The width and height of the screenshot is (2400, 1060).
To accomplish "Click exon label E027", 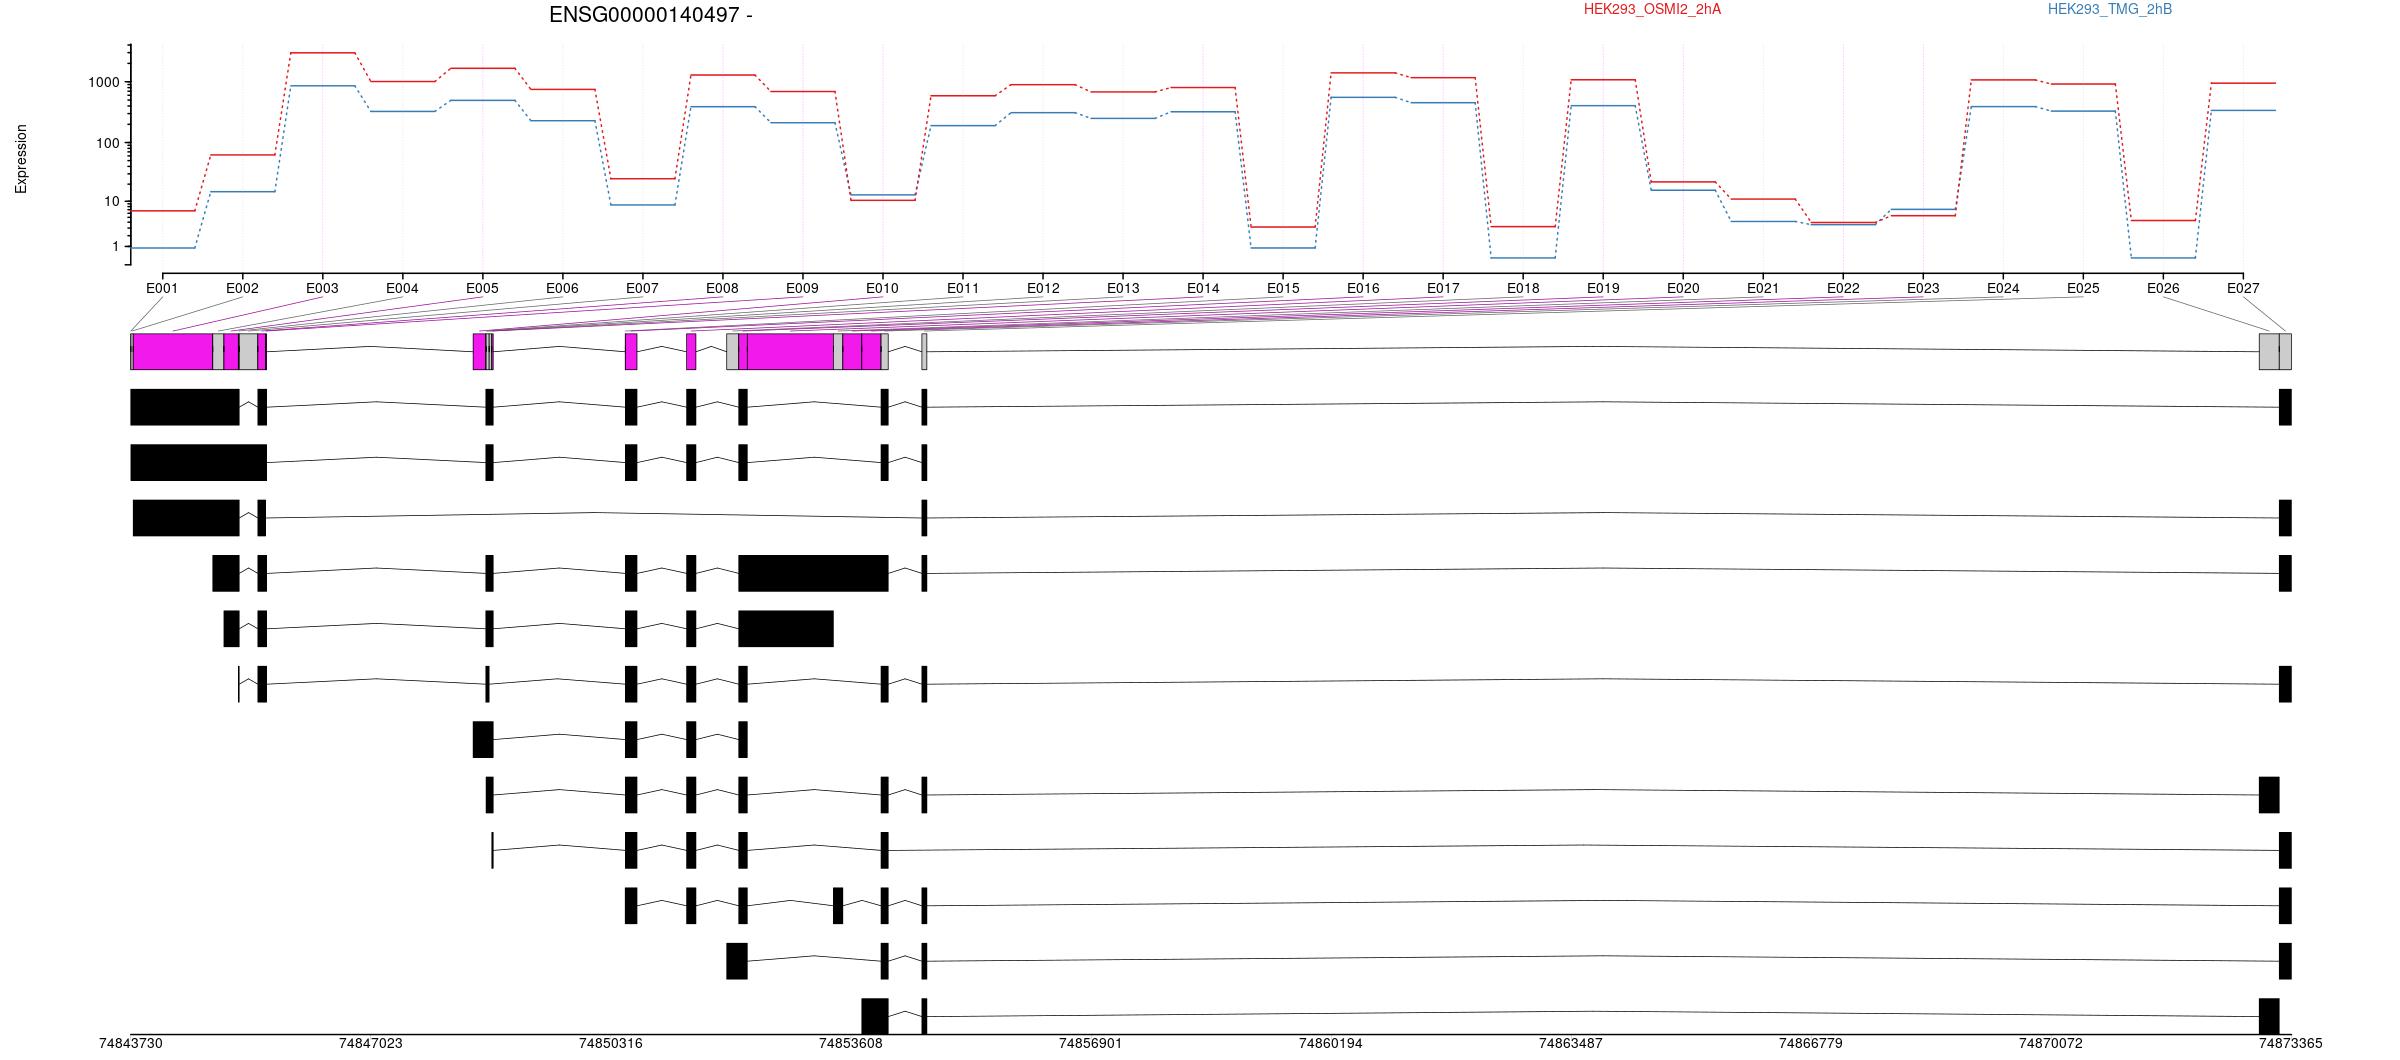I will point(2243,288).
